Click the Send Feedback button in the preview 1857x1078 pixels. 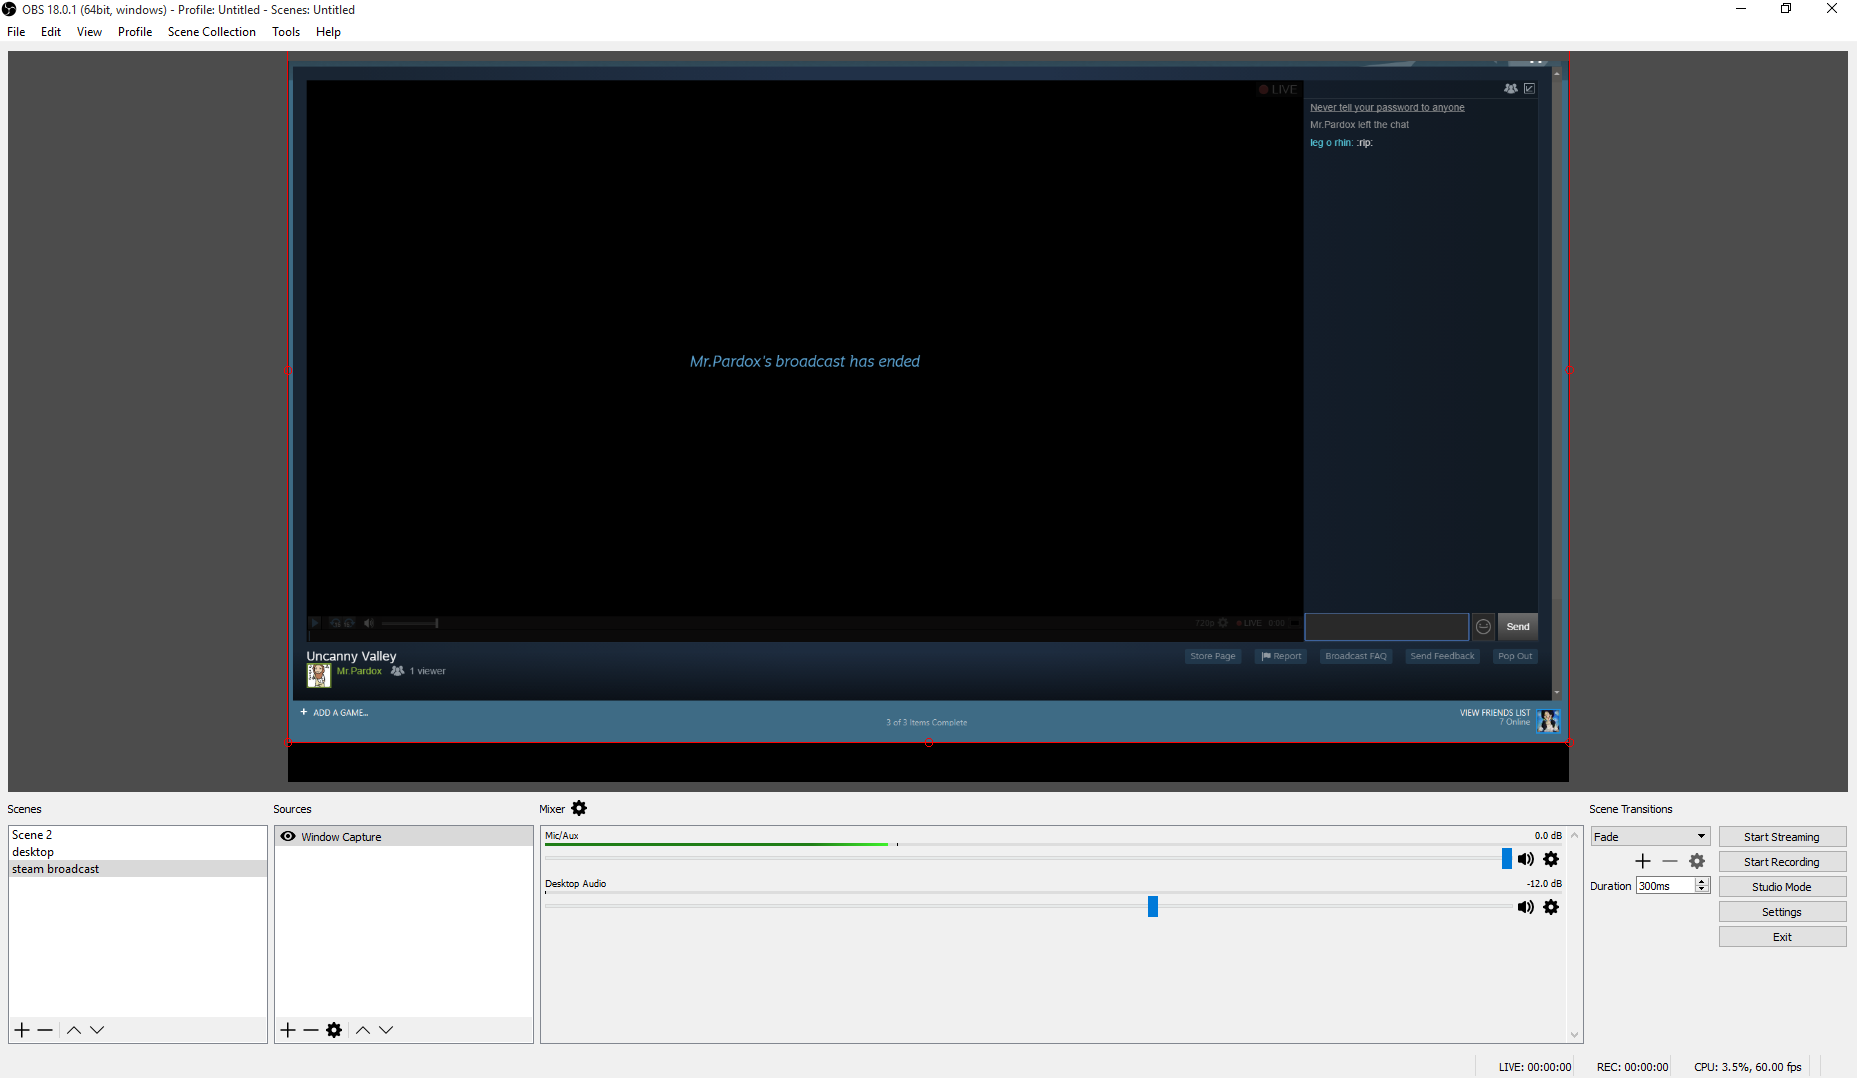point(1442,656)
